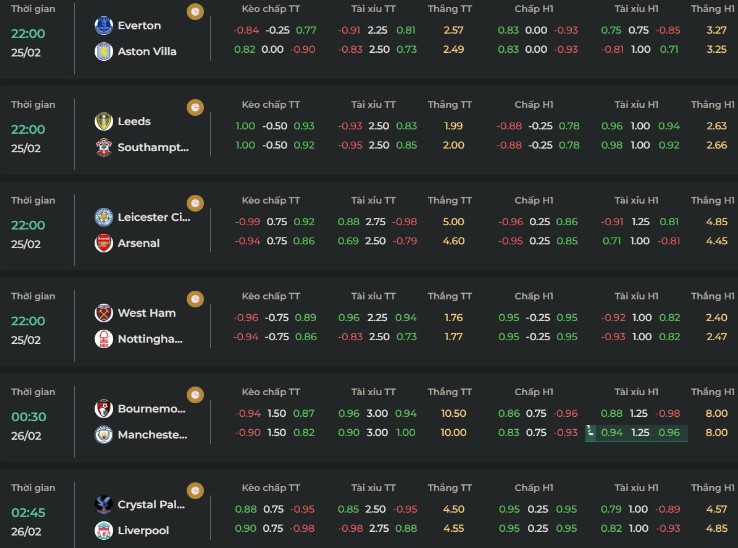This screenshot has height=548, width=738.
Task: Click the Manchester City badge icon
Action: 104,435
